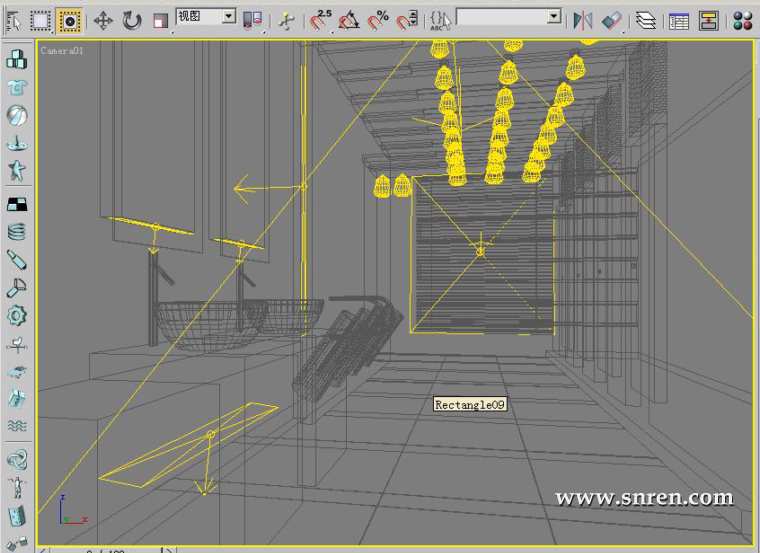Activate the Select and Rotate tool
The image size is (760, 553).
coord(131,21)
